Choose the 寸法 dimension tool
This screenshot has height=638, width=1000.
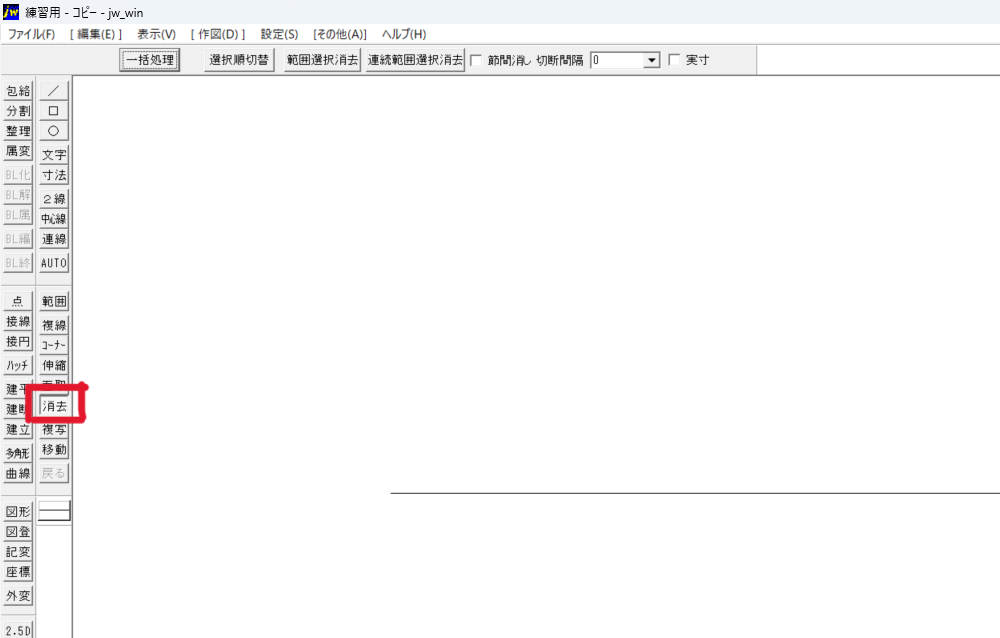pyautogui.click(x=54, y=175)
